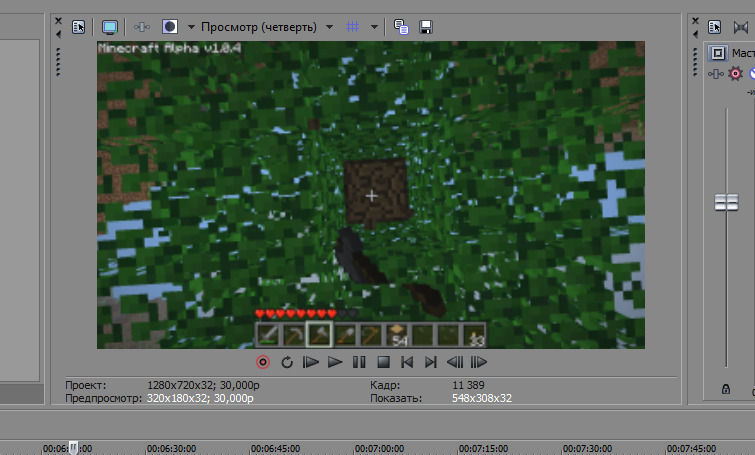755x455 pixels.
Task: Click the Master volume fader handle
Action: point(726,203)
